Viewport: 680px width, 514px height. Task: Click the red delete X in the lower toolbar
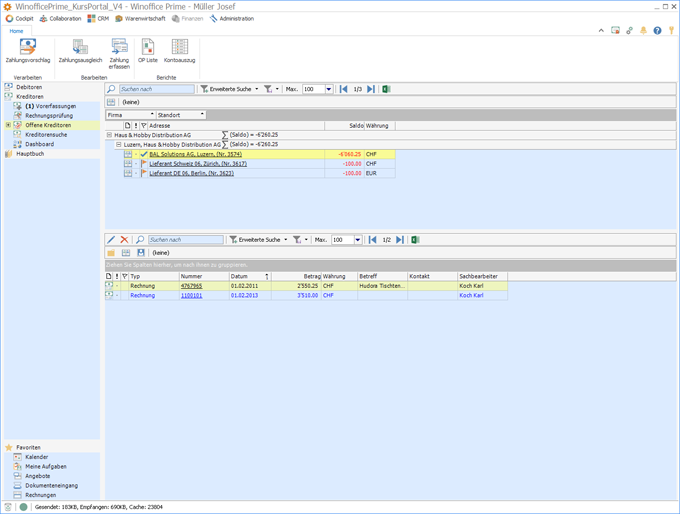[x=124, y=239]
